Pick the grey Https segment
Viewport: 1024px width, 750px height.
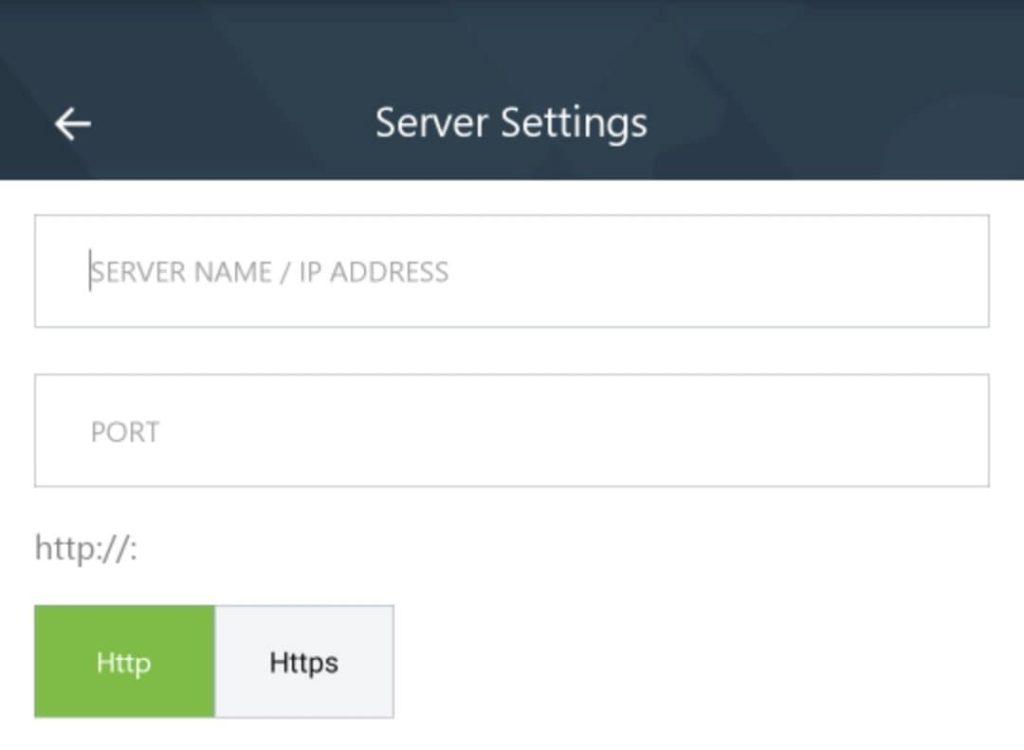304,662
